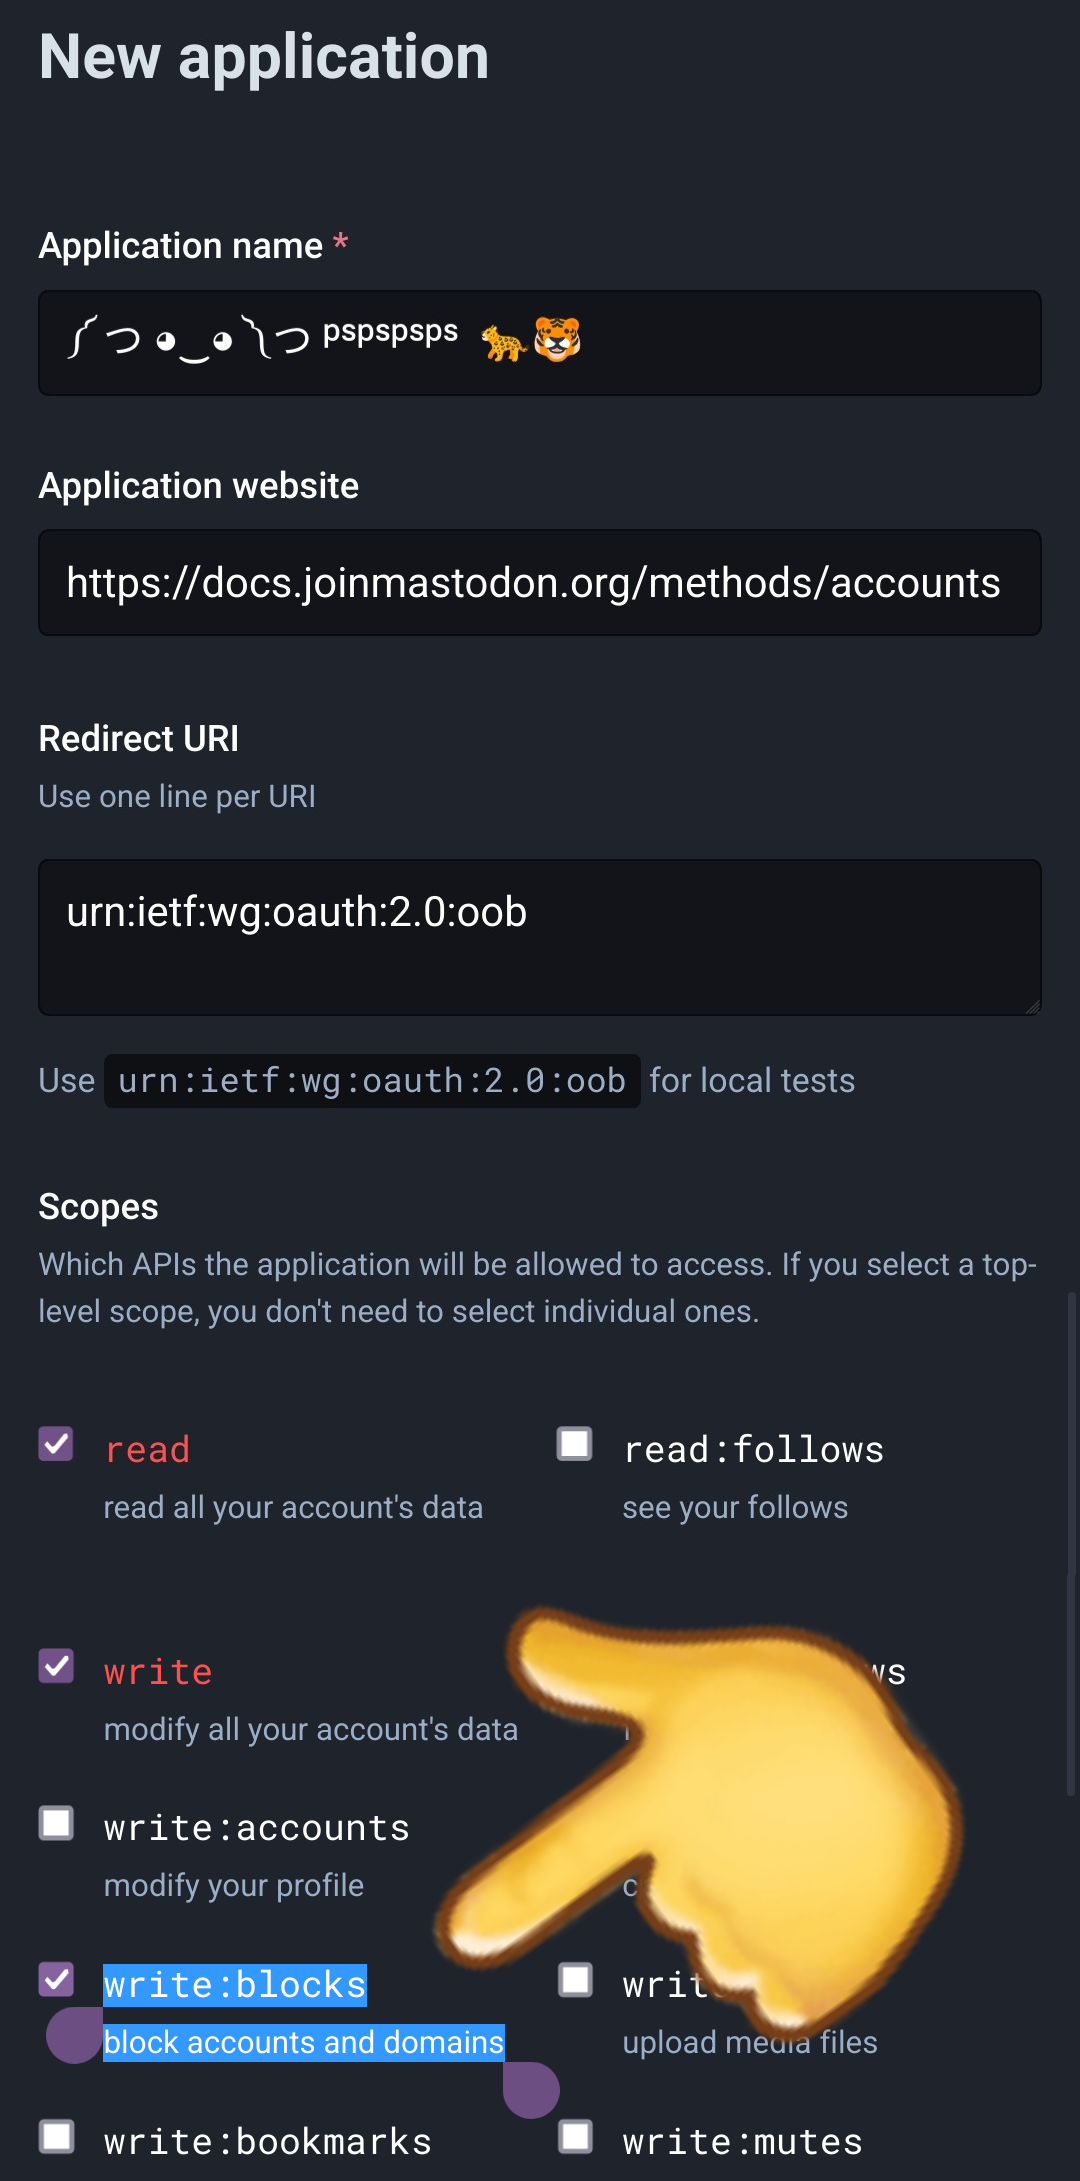1080x2181 pixels.
Task: Toggle the read scope checkbox
Action: point(56,1444)
